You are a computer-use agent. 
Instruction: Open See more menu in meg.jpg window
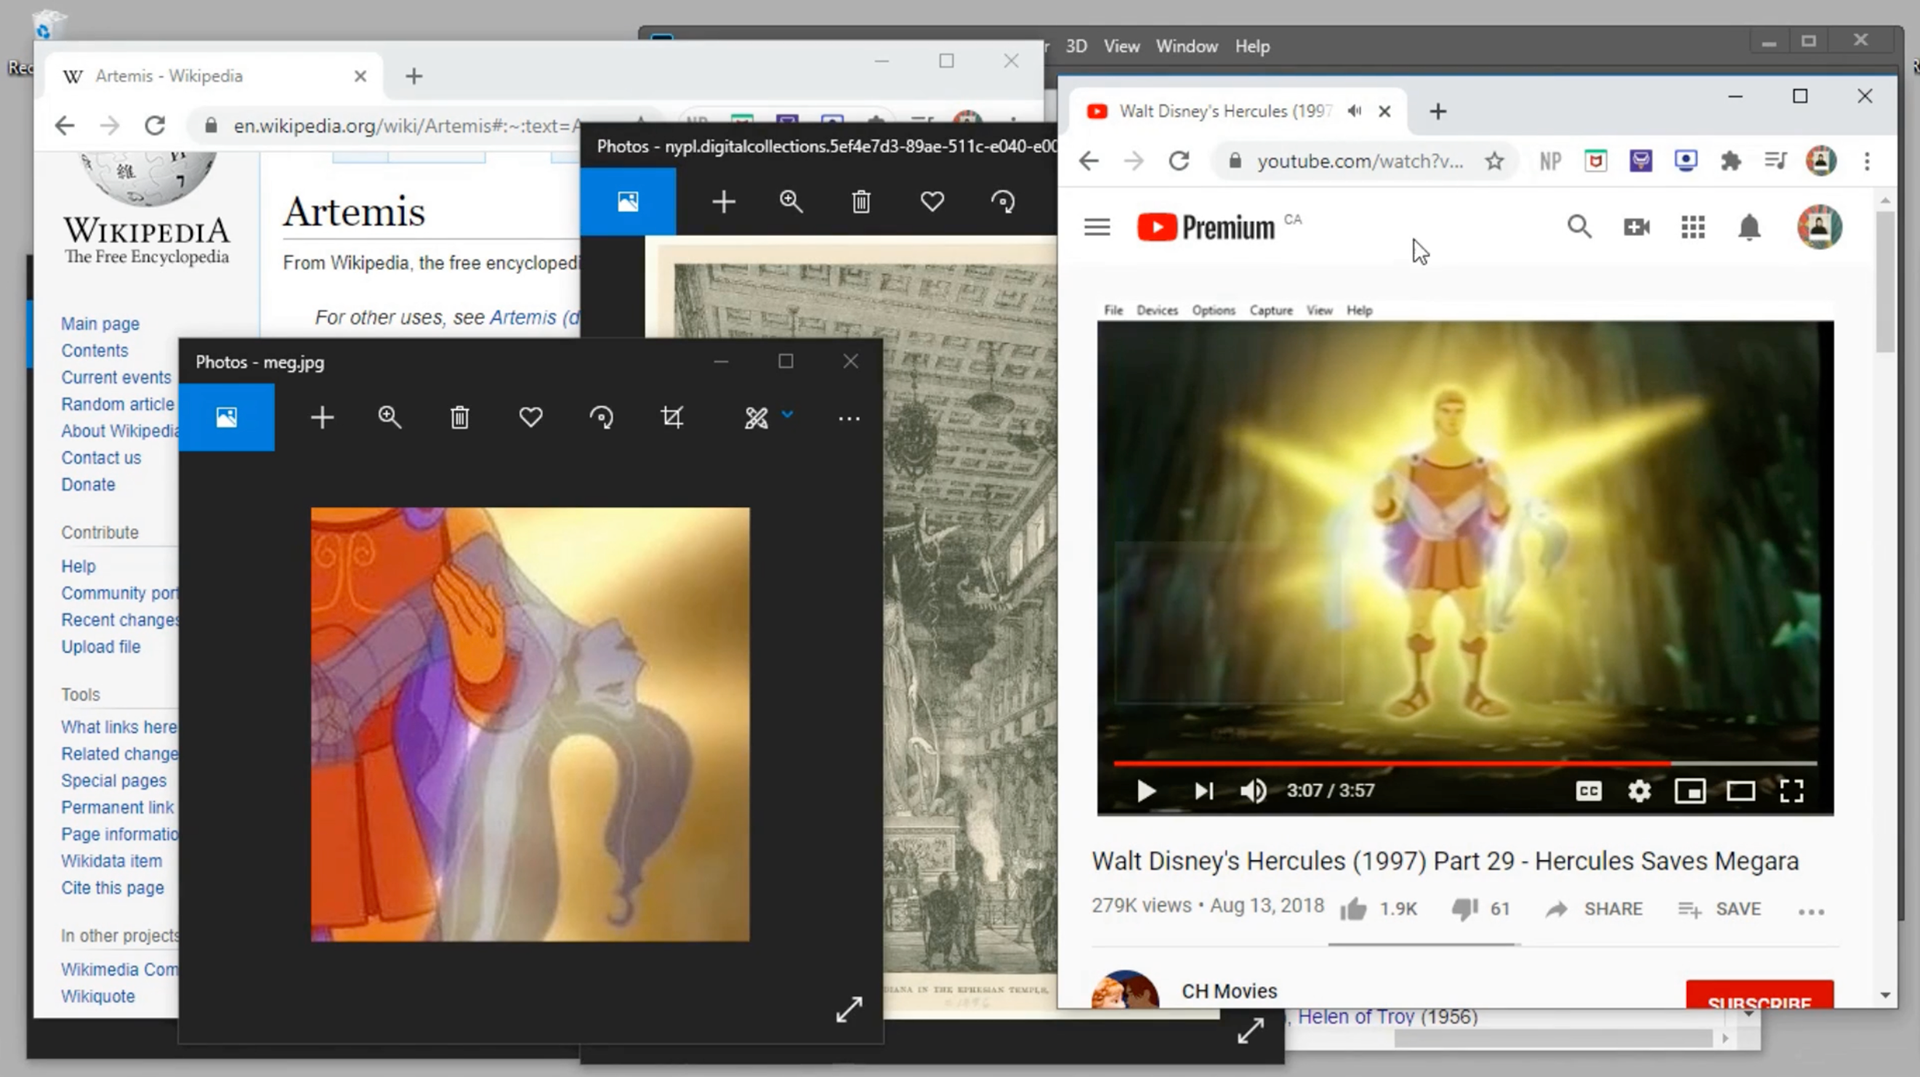pos(849,419)
